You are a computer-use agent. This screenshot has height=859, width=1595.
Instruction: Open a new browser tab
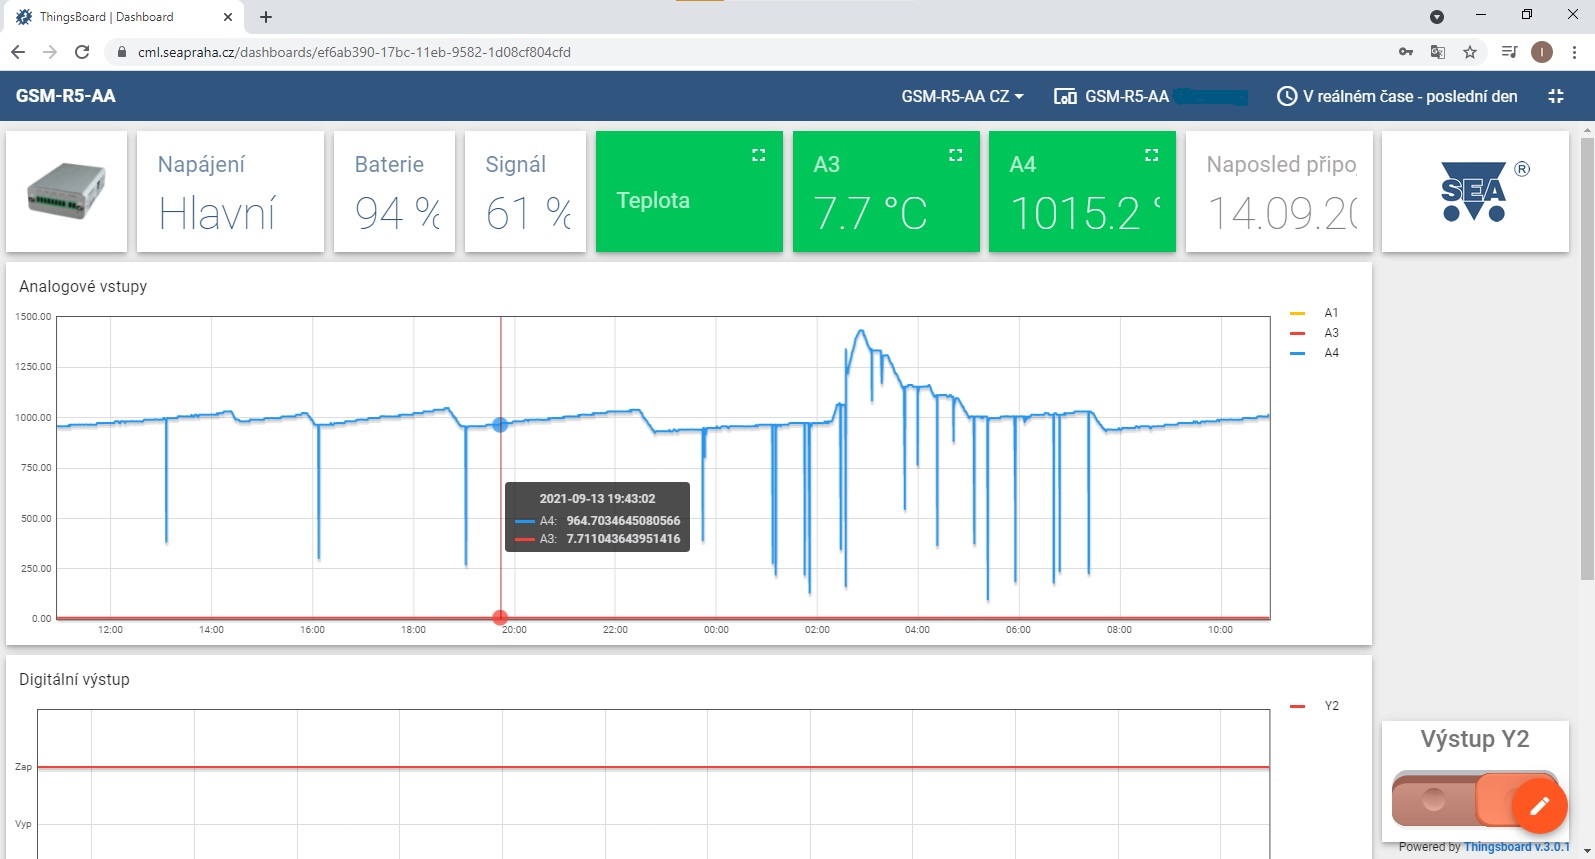(266, 17)
